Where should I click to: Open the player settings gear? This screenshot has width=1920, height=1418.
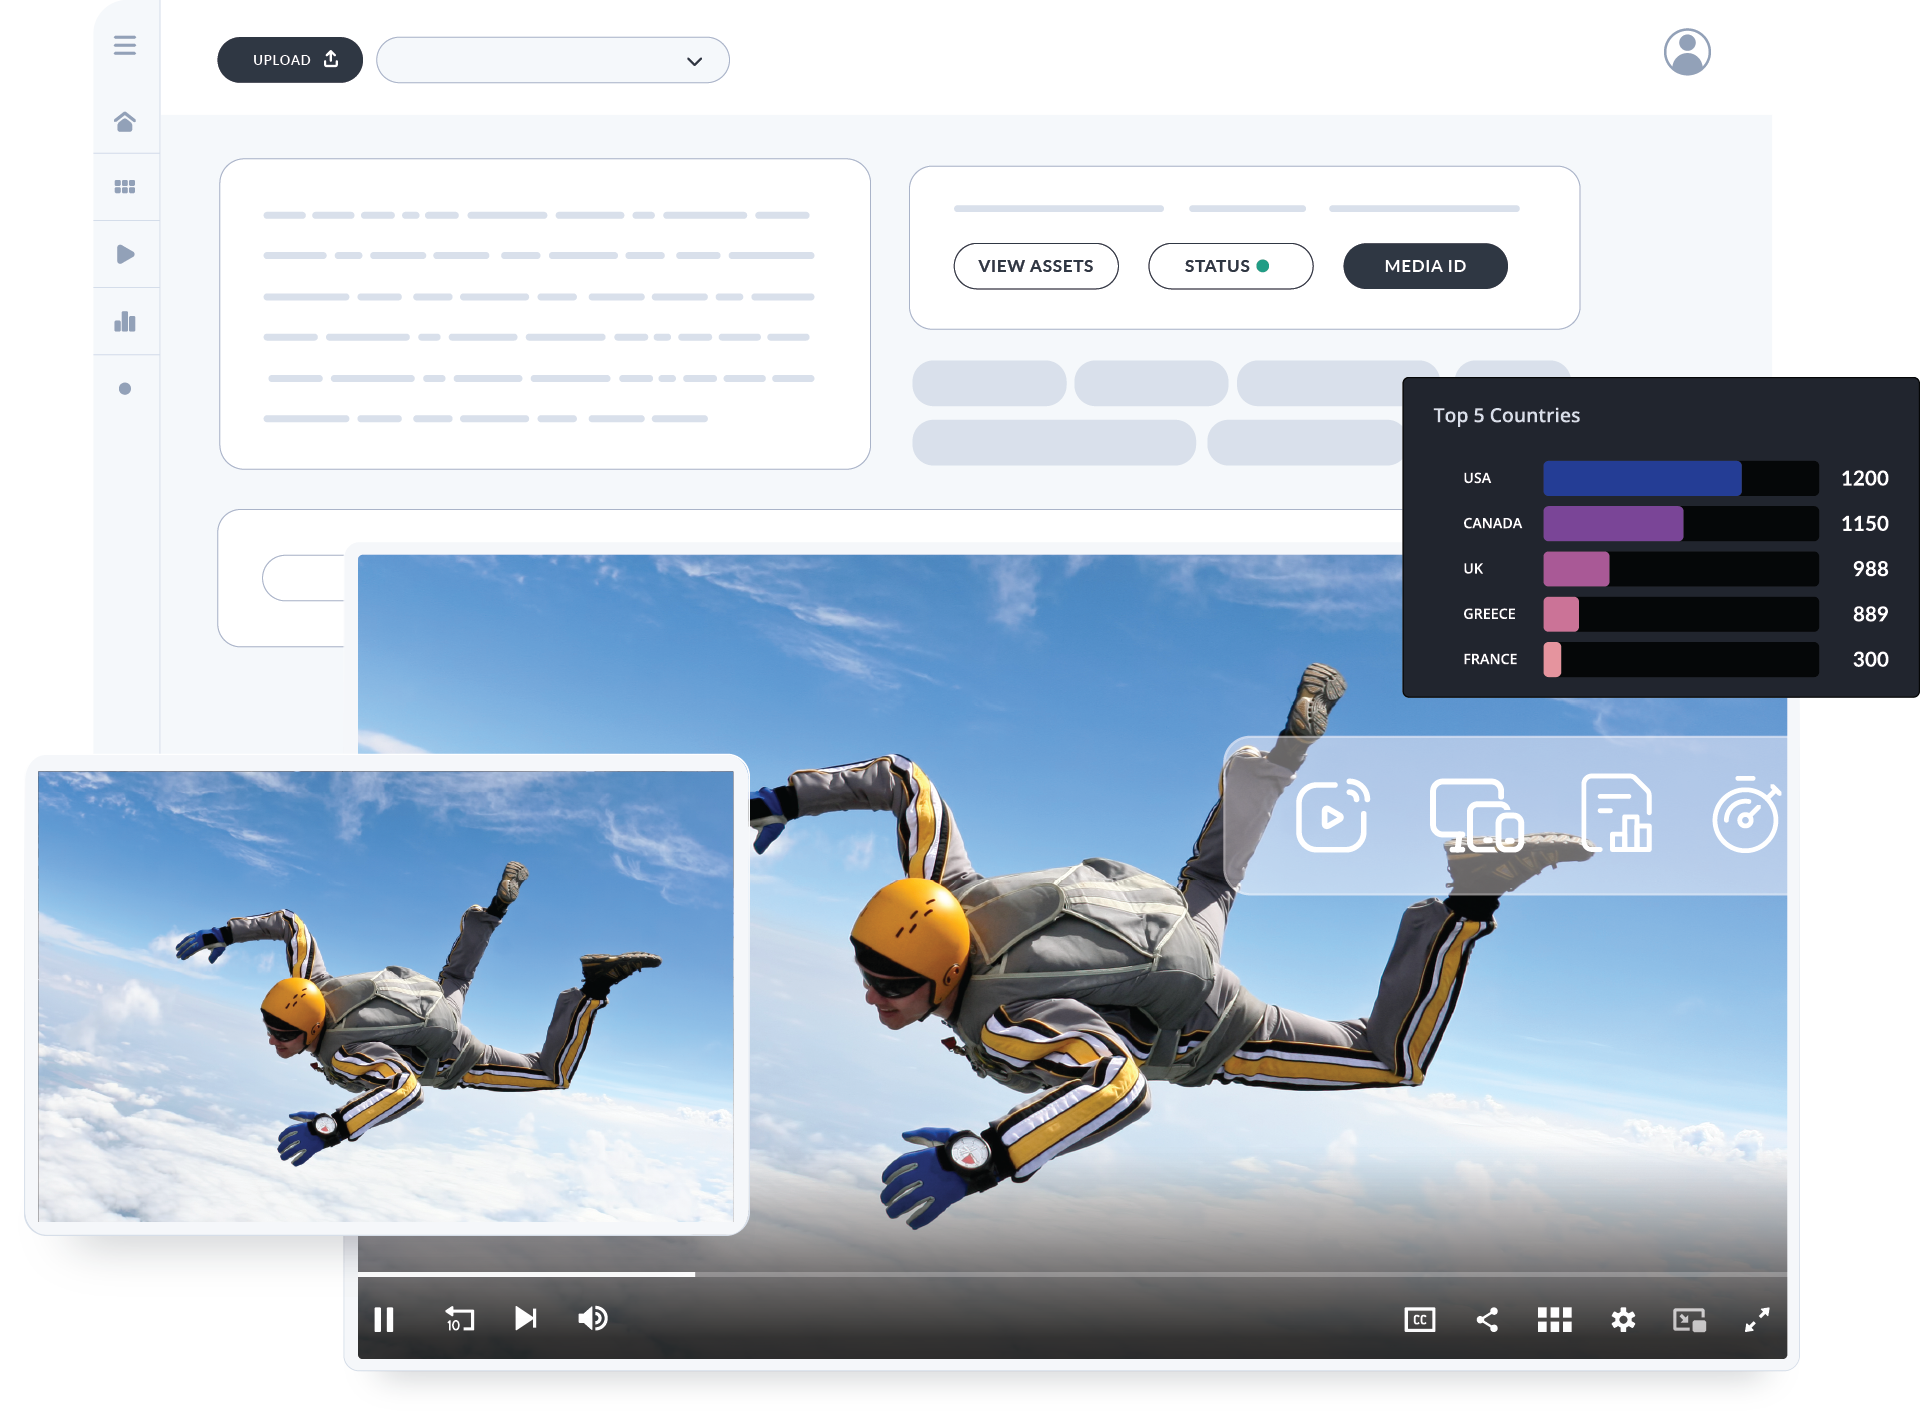pos(1622,1320)
